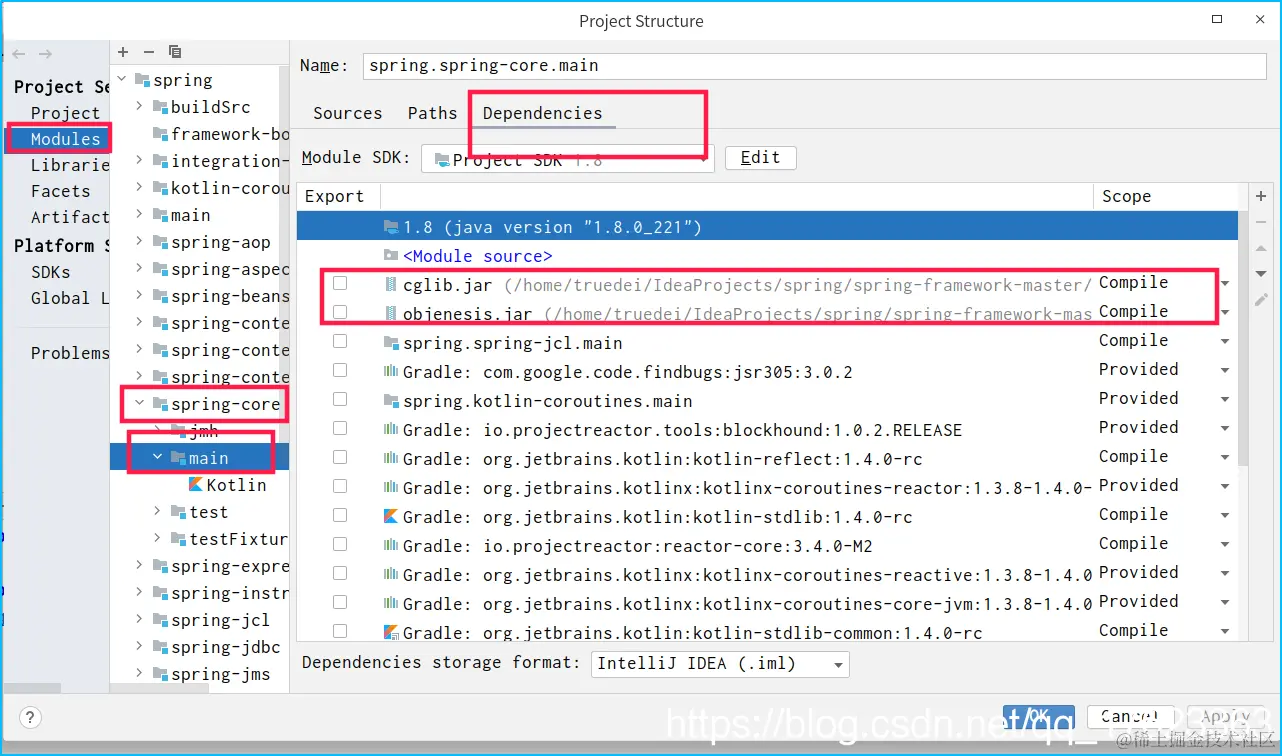
Task: Click the spring-aop folder icon
Action: pyautogui.click(x=160, y=242)
